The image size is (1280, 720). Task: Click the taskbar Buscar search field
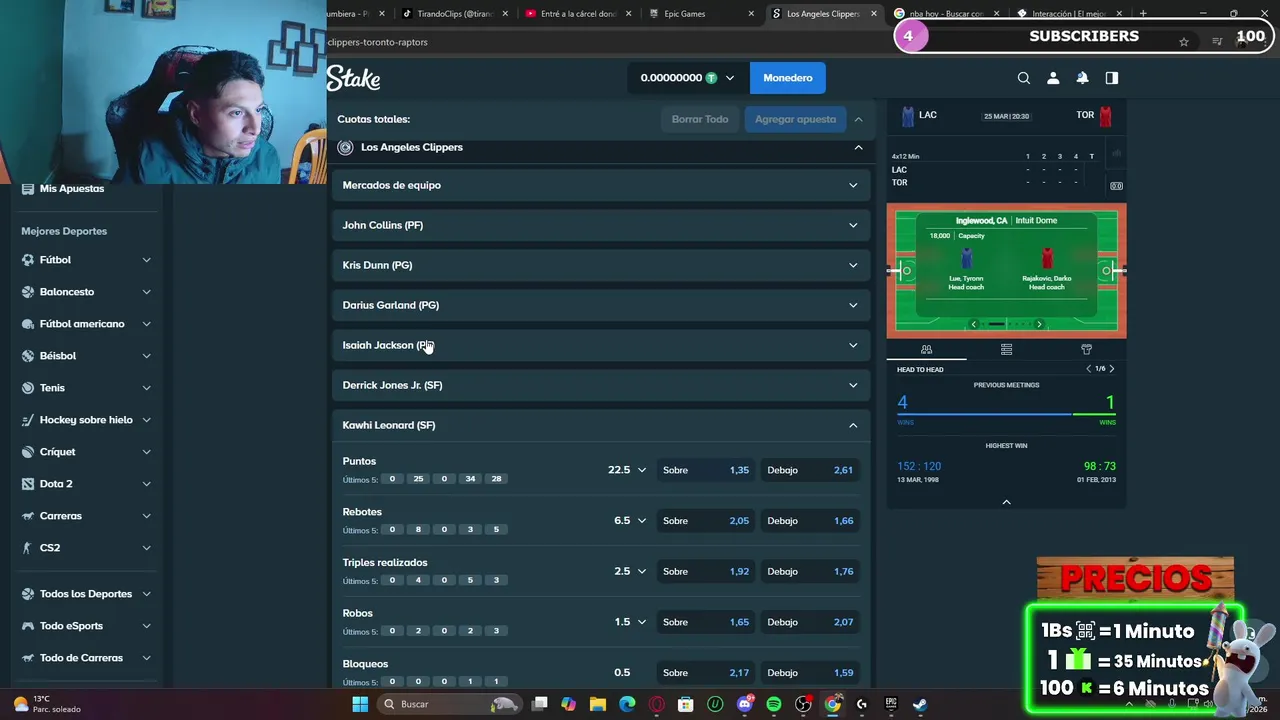pos(448,704)
